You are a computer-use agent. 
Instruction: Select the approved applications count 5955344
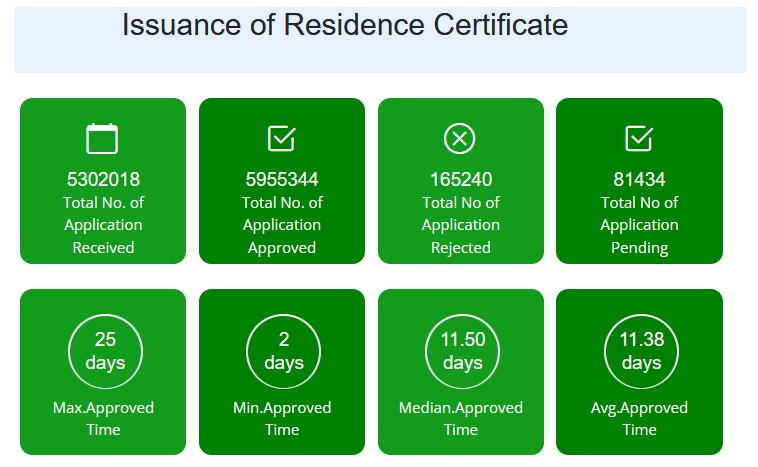[282, 180]
